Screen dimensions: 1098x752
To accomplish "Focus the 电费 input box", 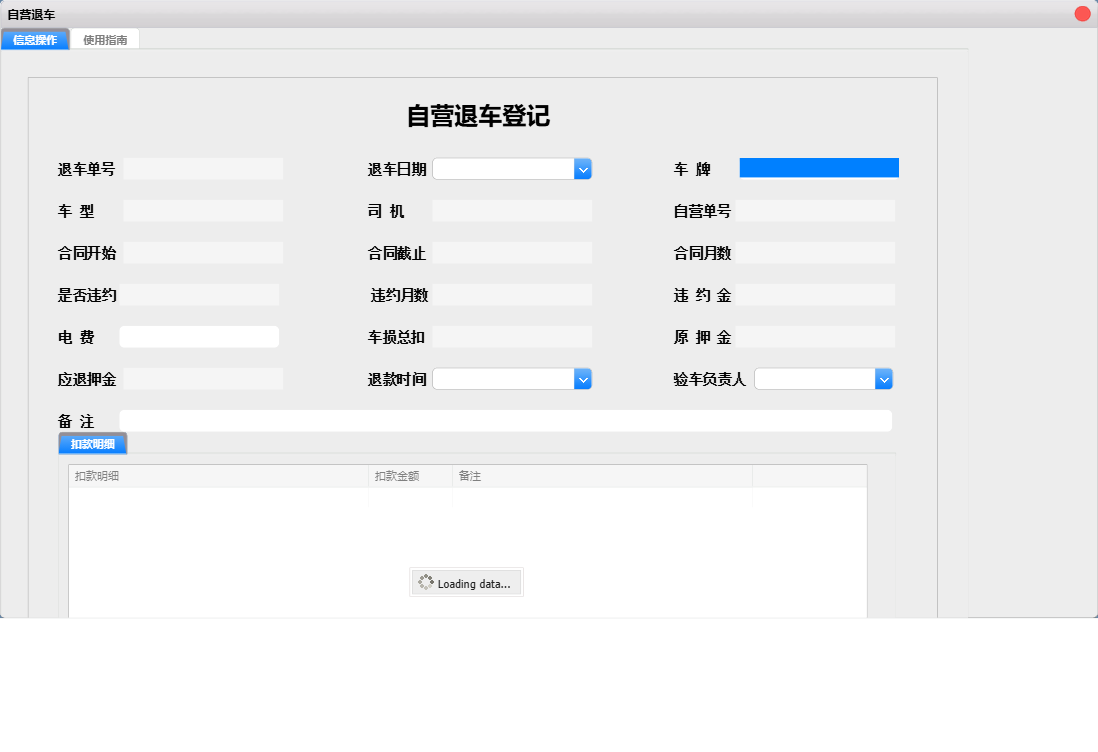I will click(x=199, y=336).
